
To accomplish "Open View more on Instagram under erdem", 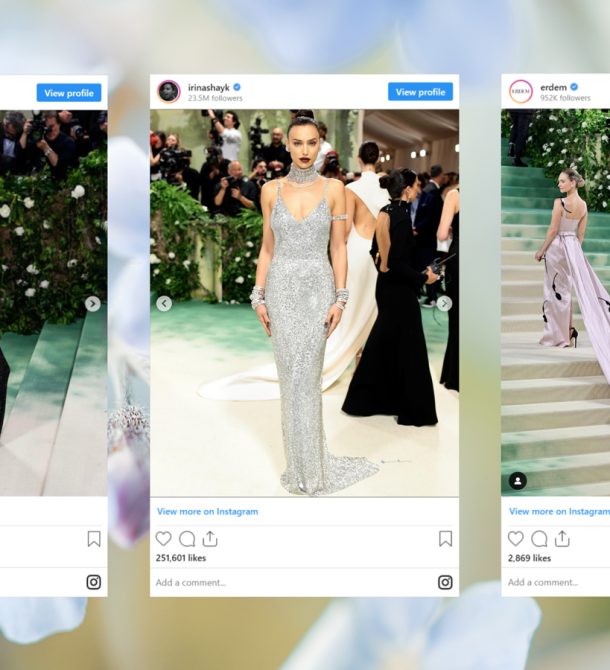I will 560,511.
